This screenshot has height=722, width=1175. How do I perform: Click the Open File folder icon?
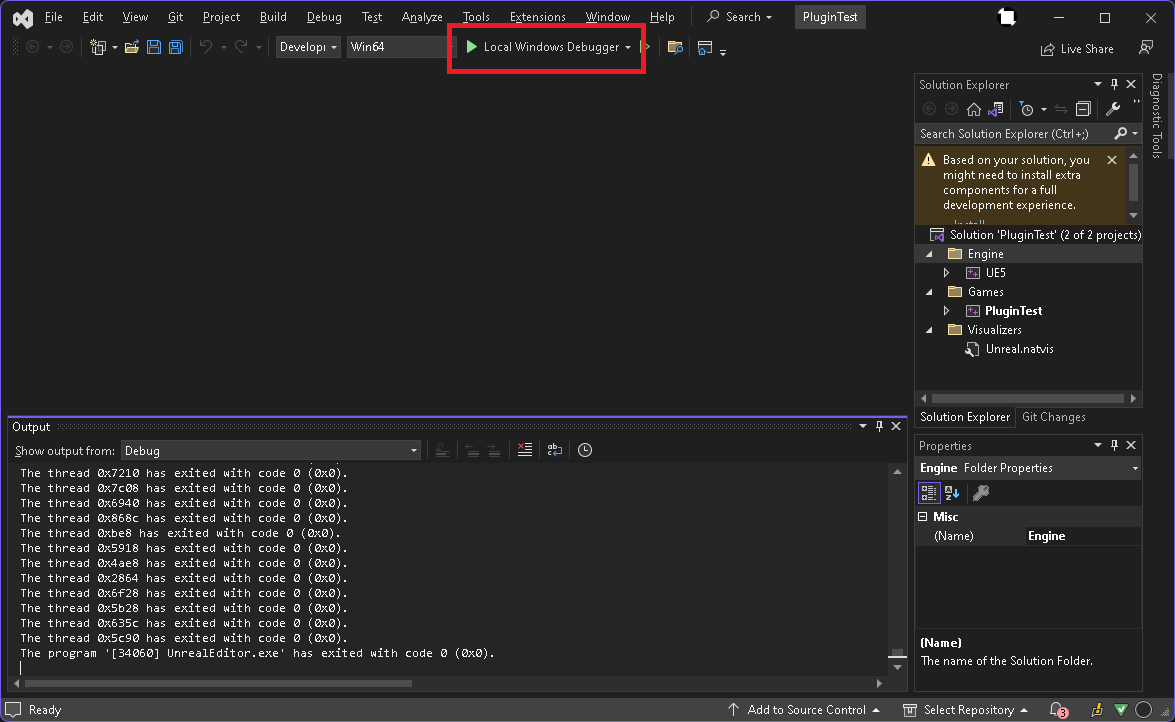132,47
